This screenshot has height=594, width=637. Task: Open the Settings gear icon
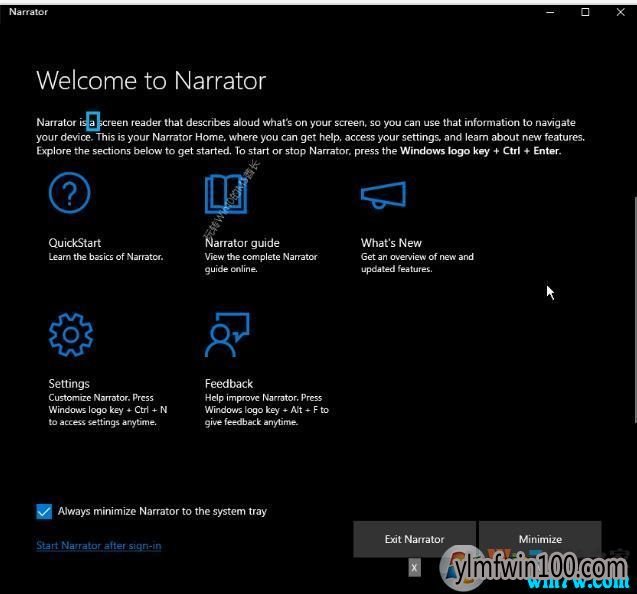tap(71, 335)
